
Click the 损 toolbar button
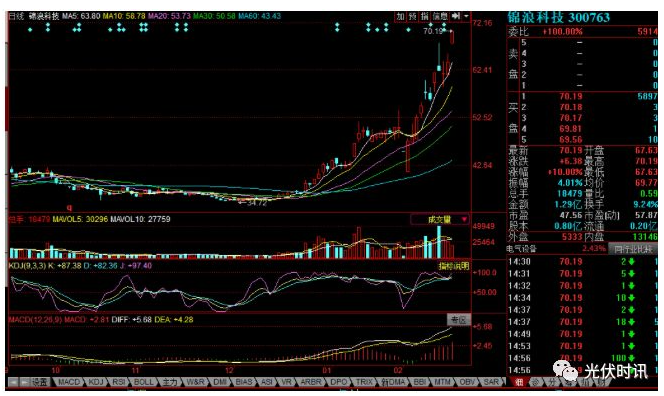424,16
